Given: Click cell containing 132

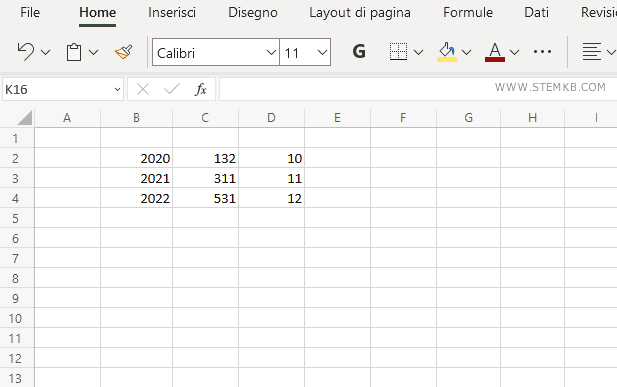Looking at the screenshot, I should pos(205,158).
